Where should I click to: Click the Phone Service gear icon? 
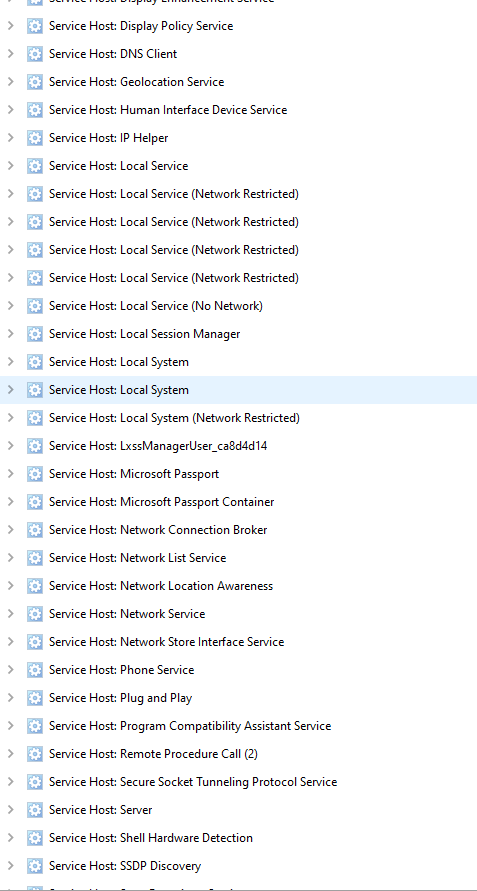[x=35, y=670]
